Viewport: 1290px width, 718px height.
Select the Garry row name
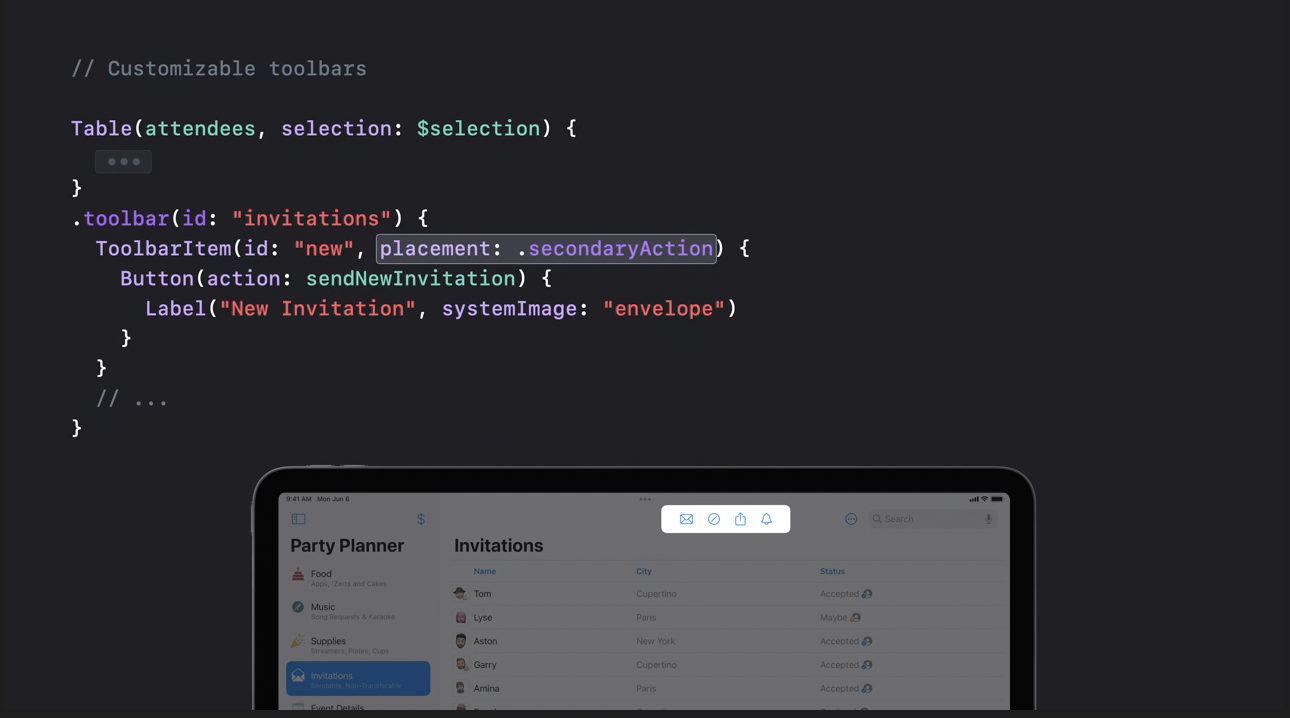tap(485, 665)
